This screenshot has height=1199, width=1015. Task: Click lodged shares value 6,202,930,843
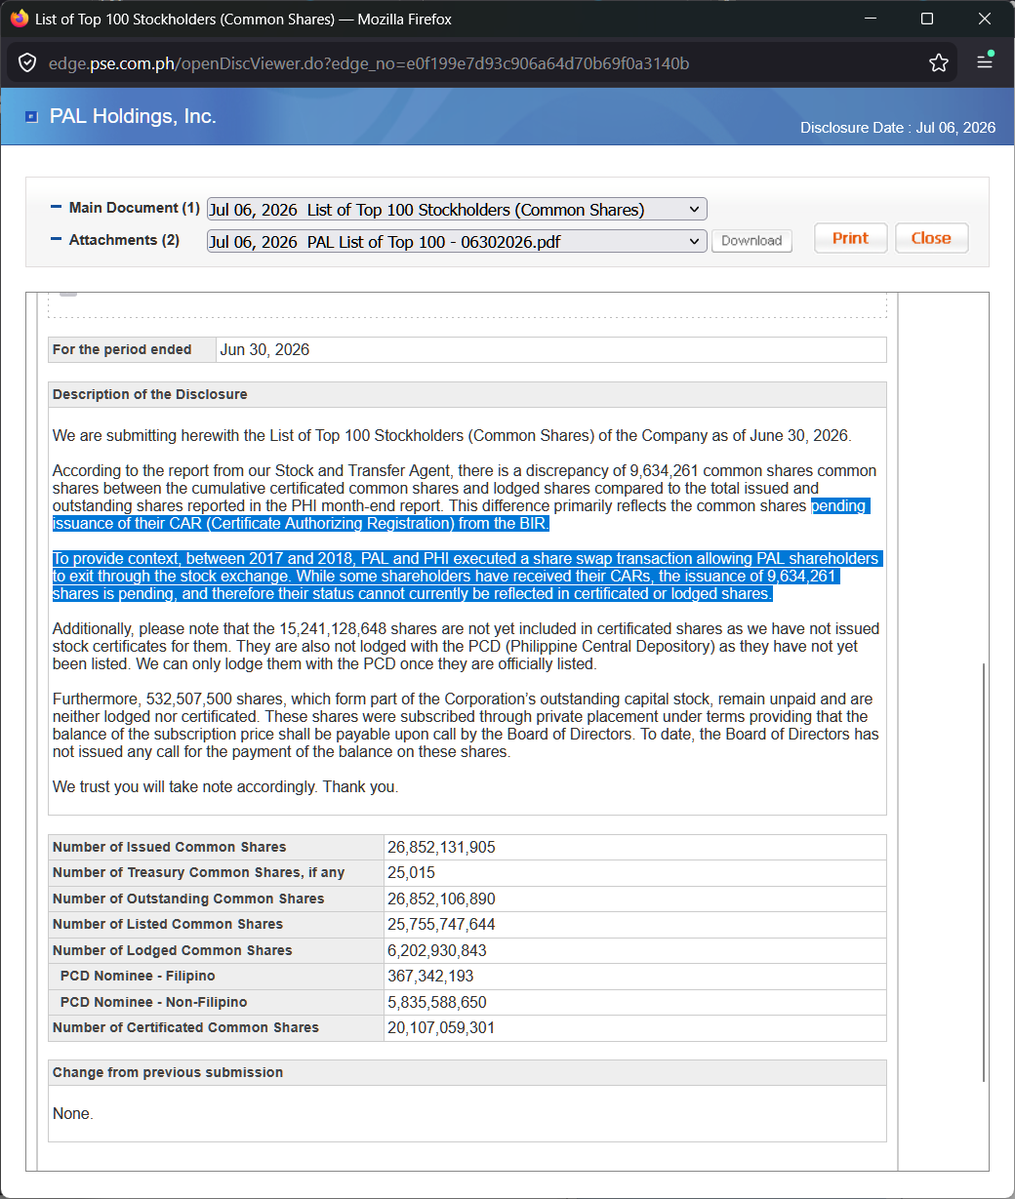coord(437,950)
